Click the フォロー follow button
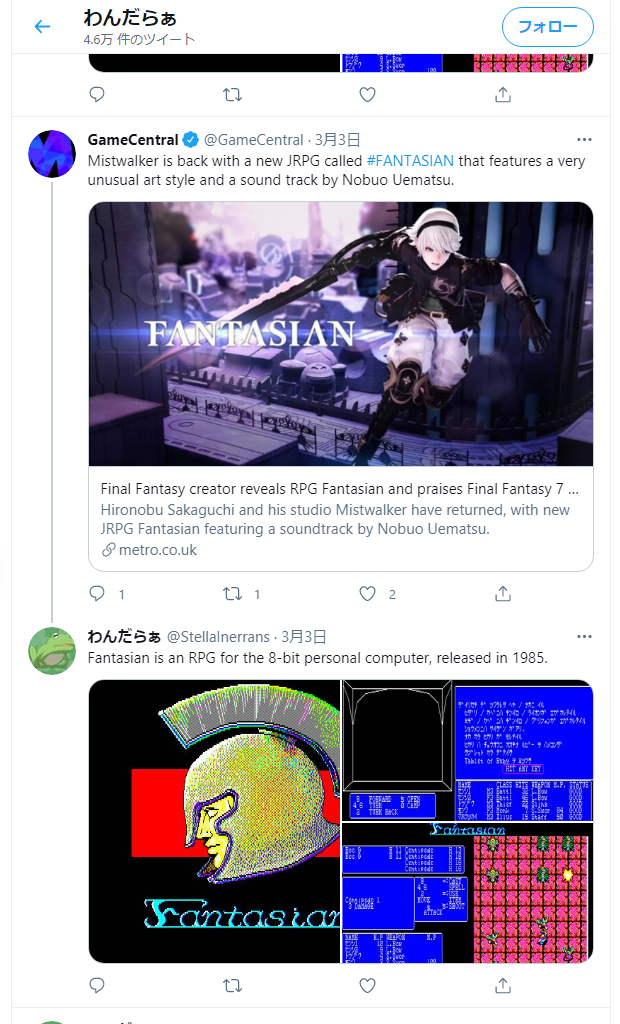The height and width of the screenshot is (1024, 620). (x=547, y=27)
